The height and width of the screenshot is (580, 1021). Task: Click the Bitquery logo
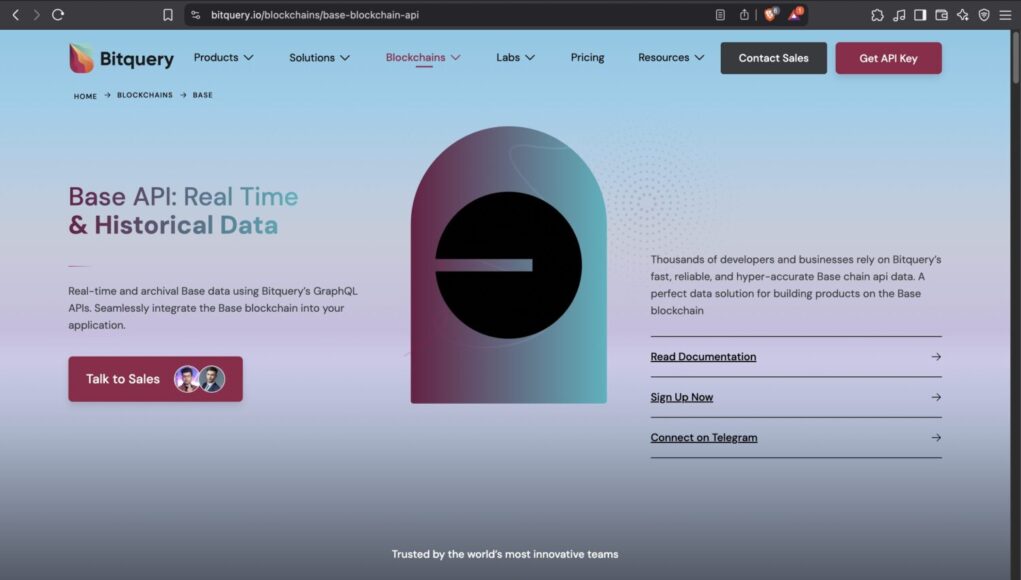pyautogui.click(x=121, y=58)
